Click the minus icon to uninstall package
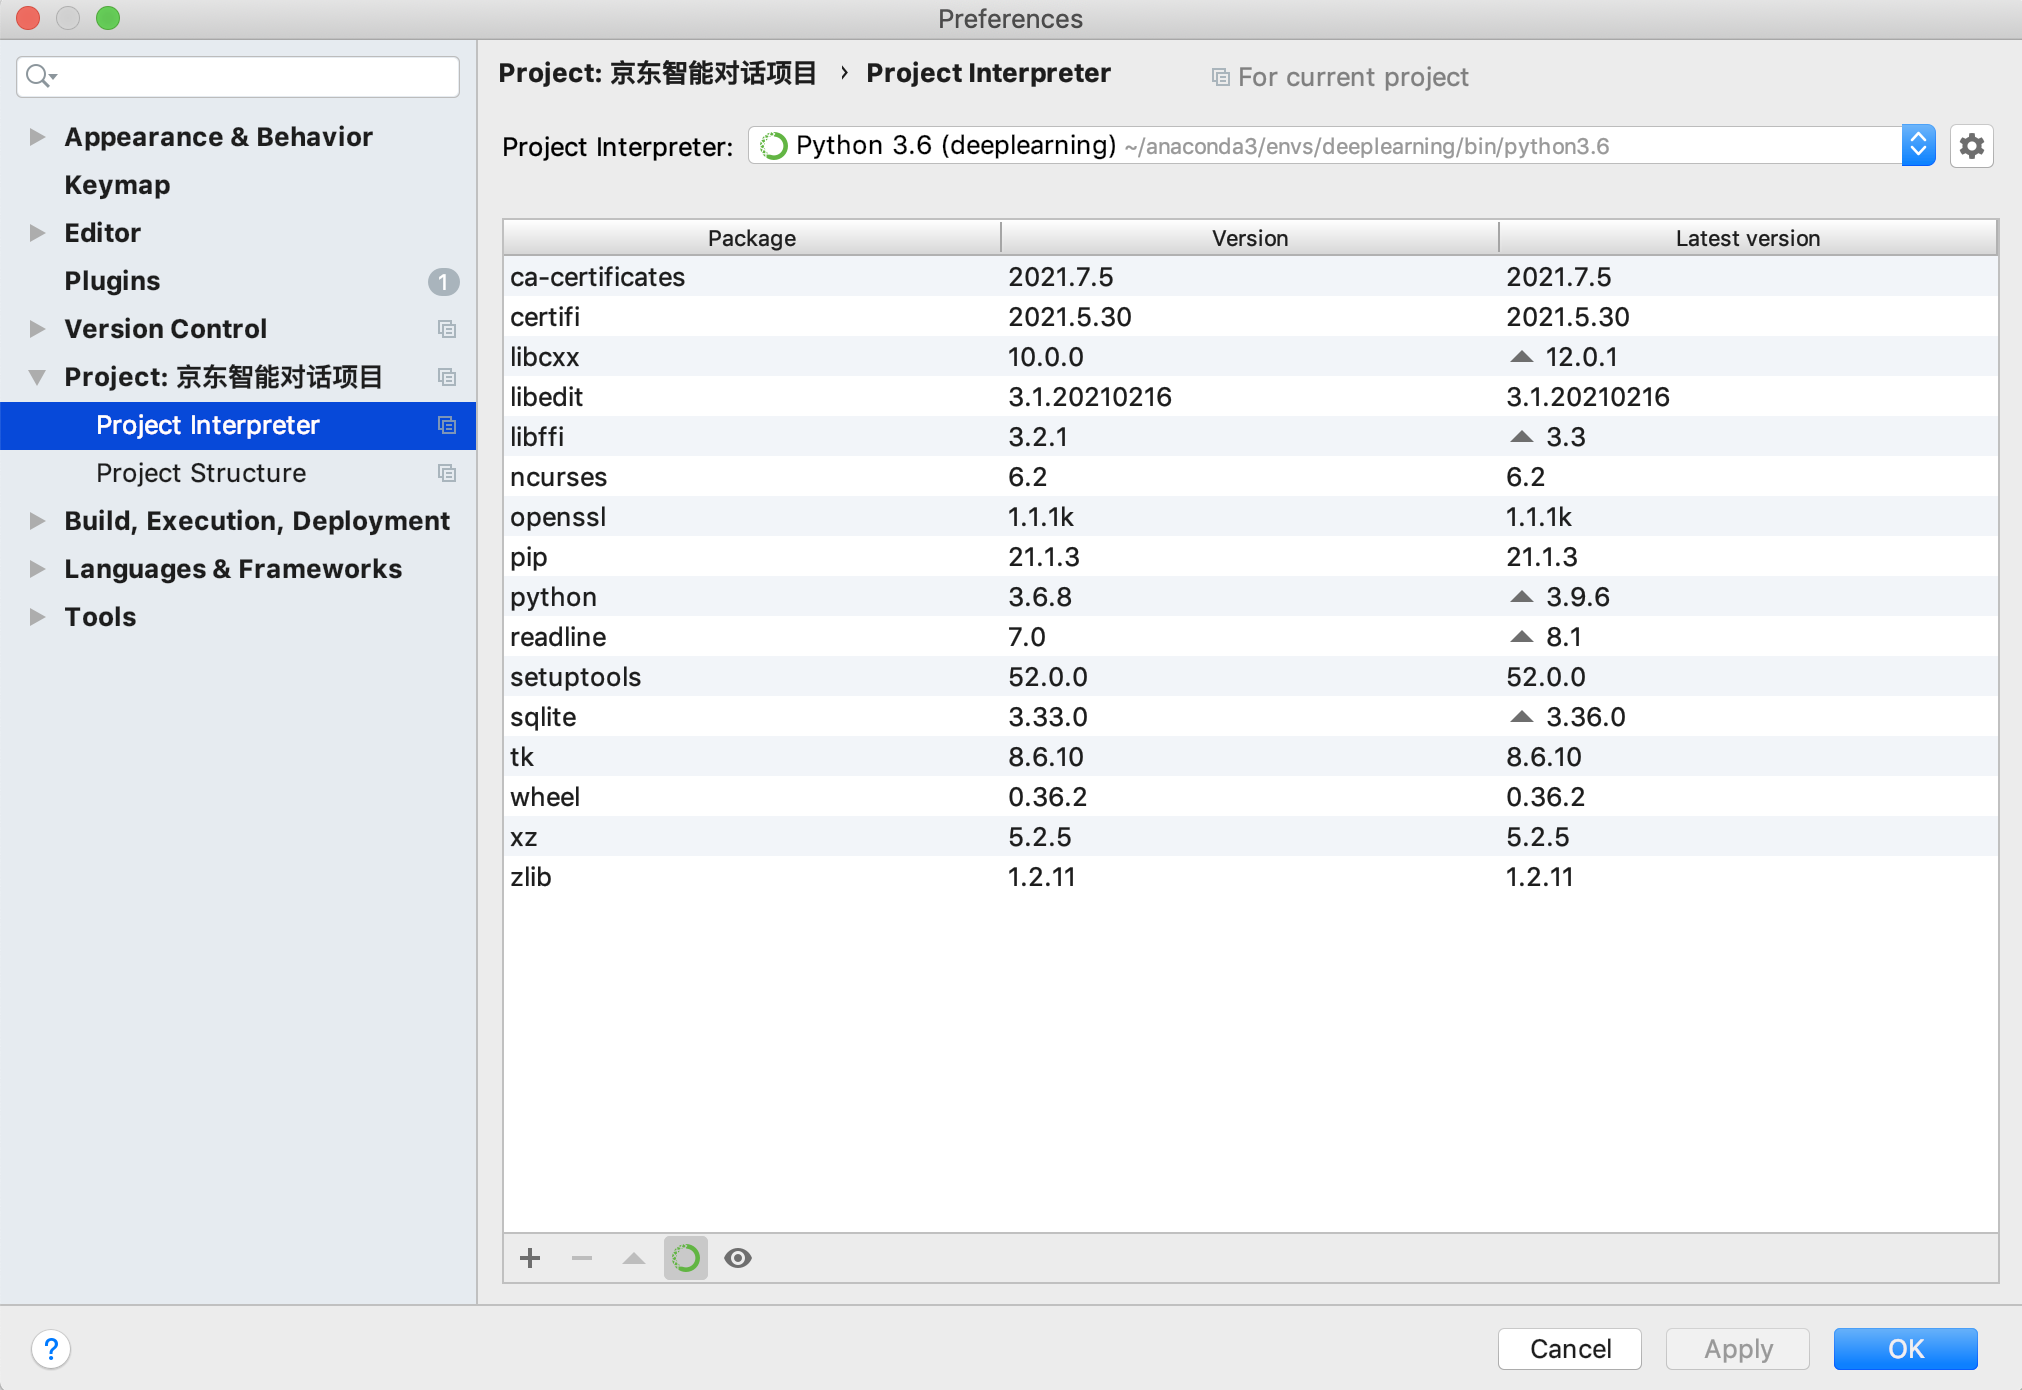Image resolution: width=2022 pixels, height=1390 pixels. [x=582, y=1258]
